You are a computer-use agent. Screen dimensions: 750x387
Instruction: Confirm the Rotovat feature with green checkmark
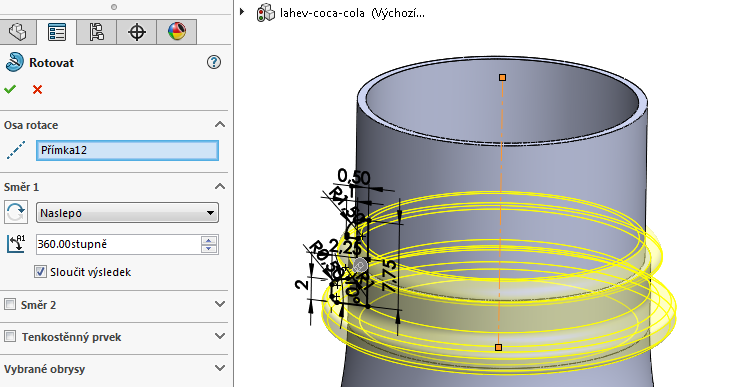point(10,89)
